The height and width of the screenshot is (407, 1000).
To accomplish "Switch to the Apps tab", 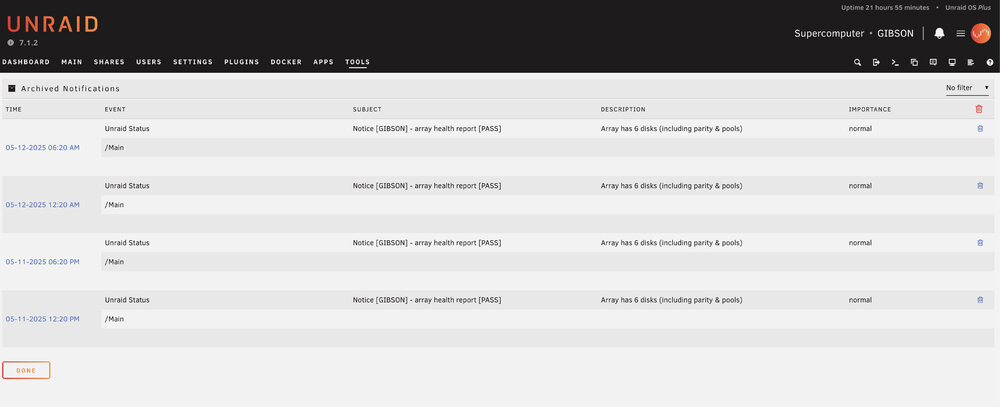I will pos(323,62).
